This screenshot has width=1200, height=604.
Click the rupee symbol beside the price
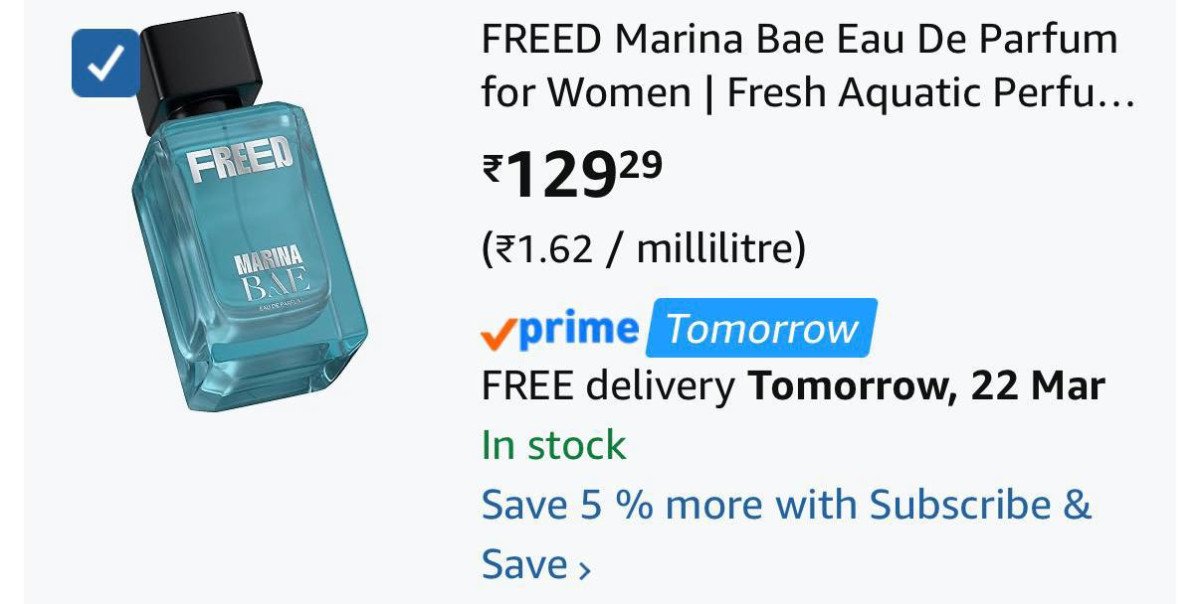tap(492, 168)
